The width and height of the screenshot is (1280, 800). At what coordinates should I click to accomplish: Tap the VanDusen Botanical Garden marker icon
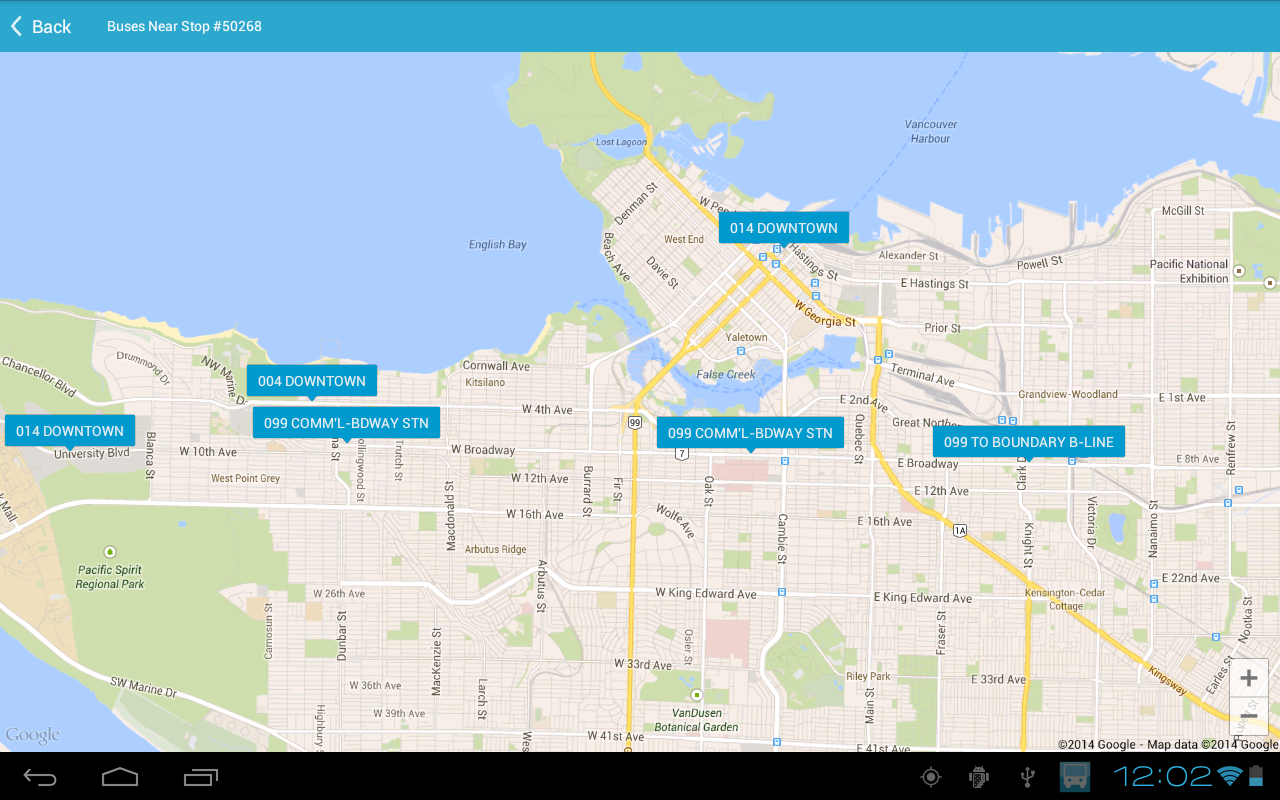pyautogui.click(x=697, y=695)
